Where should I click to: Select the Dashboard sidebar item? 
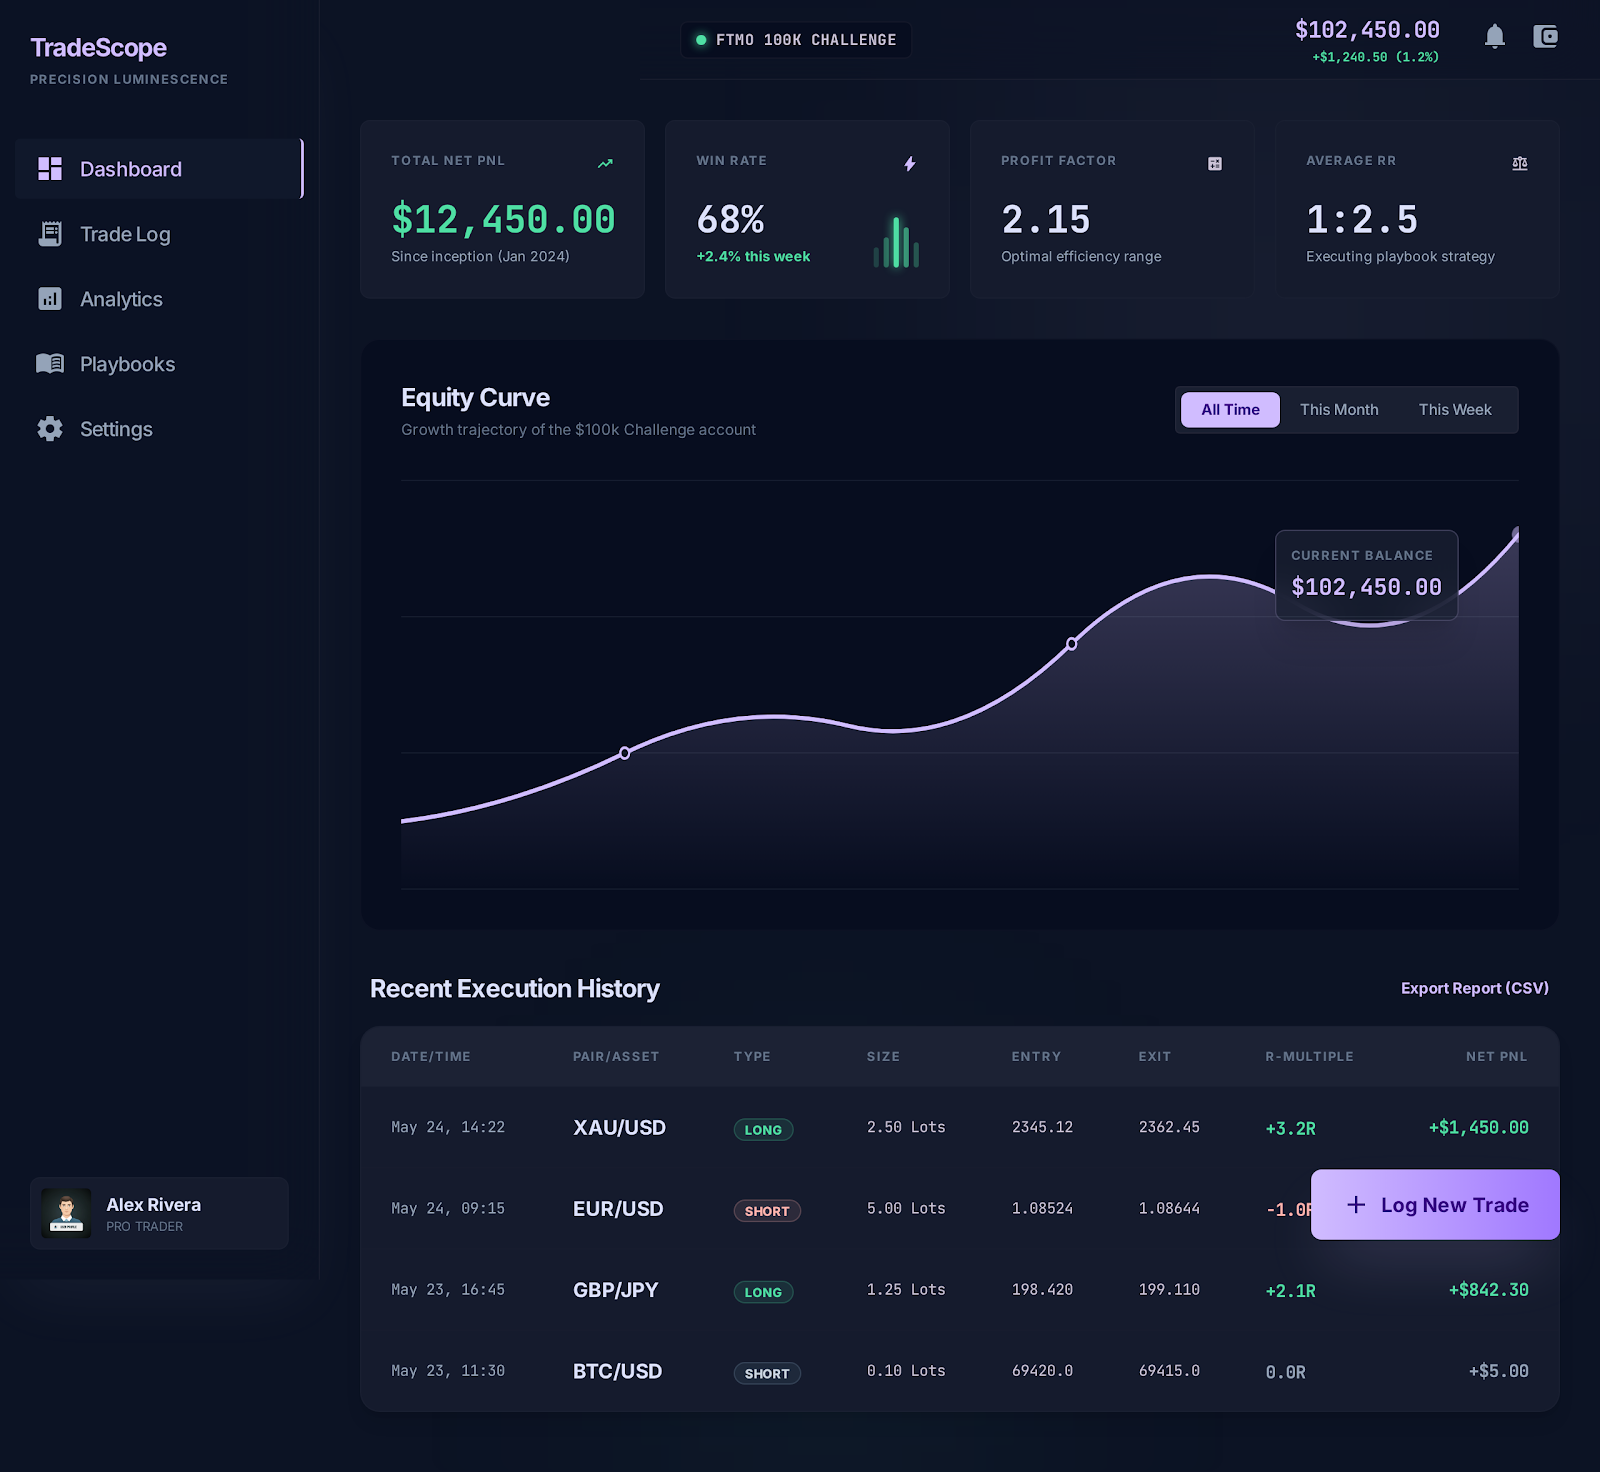130,169
